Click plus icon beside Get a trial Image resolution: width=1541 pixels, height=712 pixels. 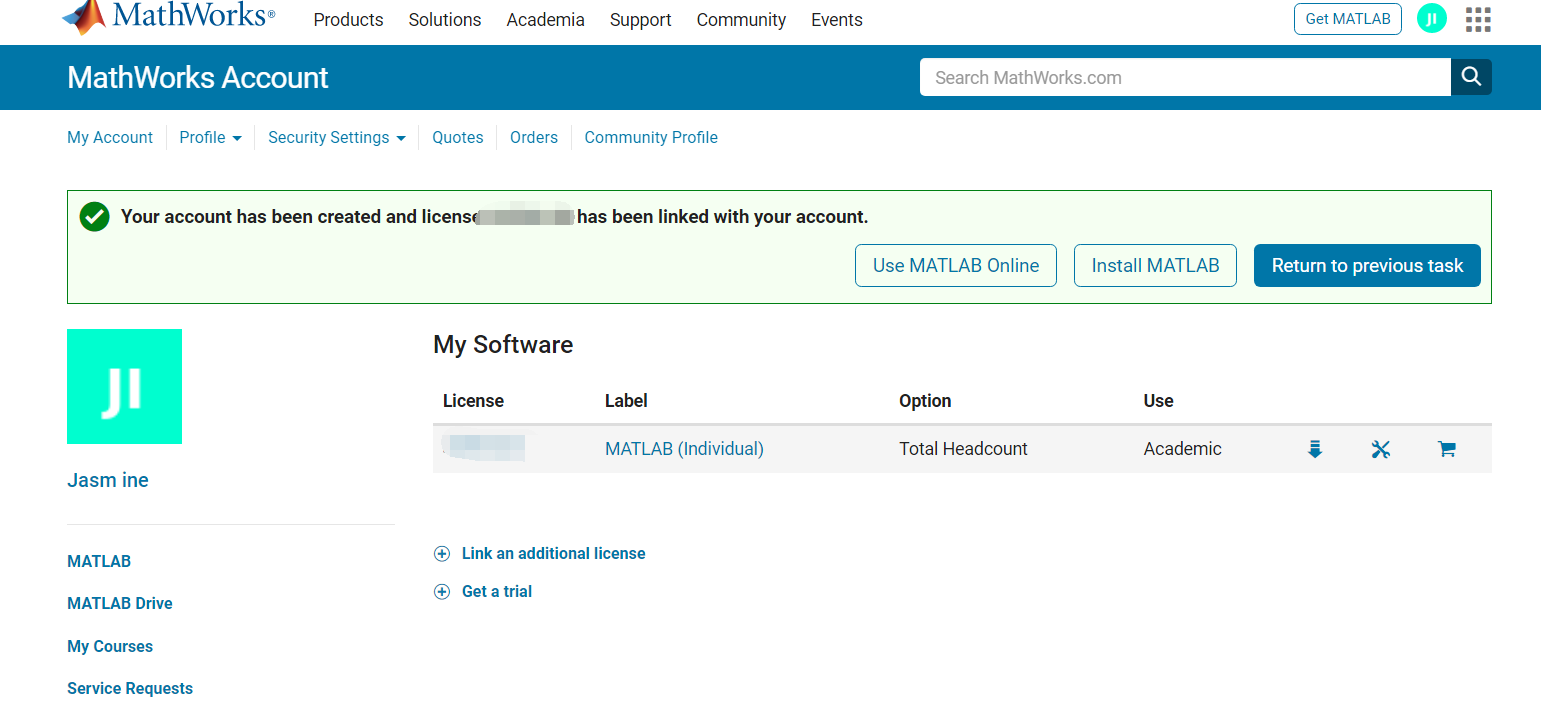(x=442, y=592)
